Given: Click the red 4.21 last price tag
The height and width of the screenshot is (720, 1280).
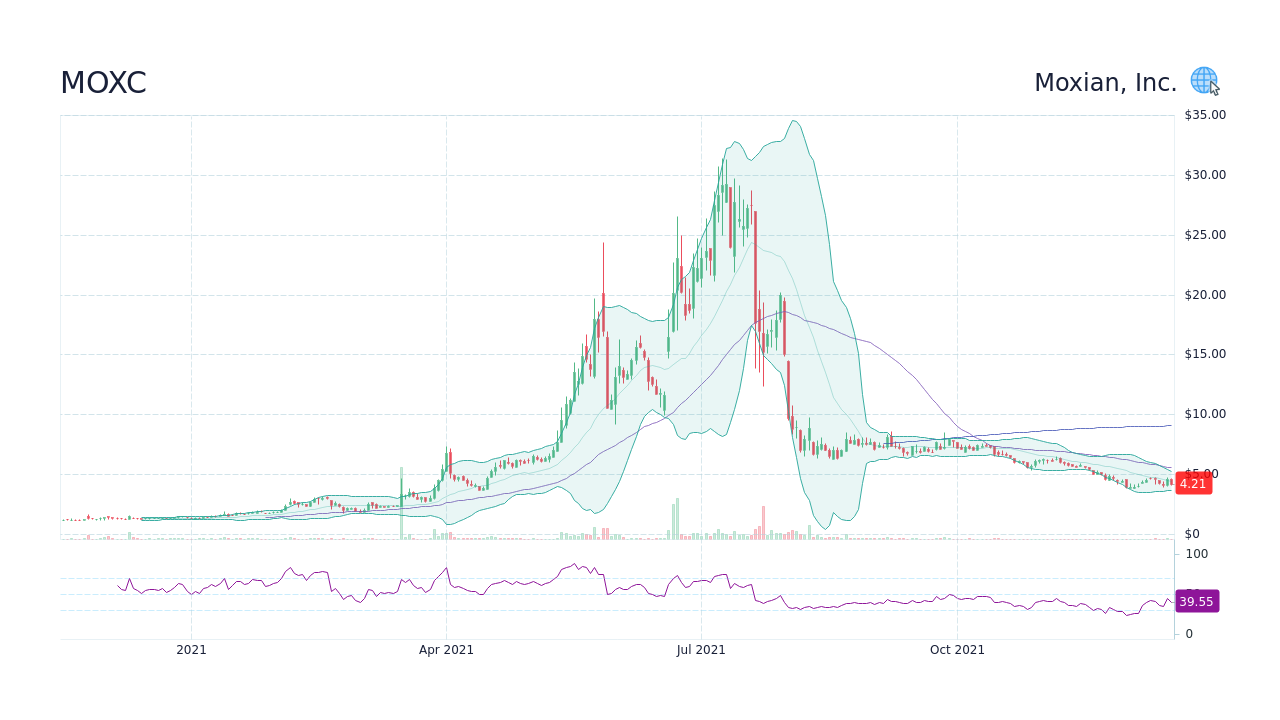Looking at the screenshot, I should (x=1193, y=484).
